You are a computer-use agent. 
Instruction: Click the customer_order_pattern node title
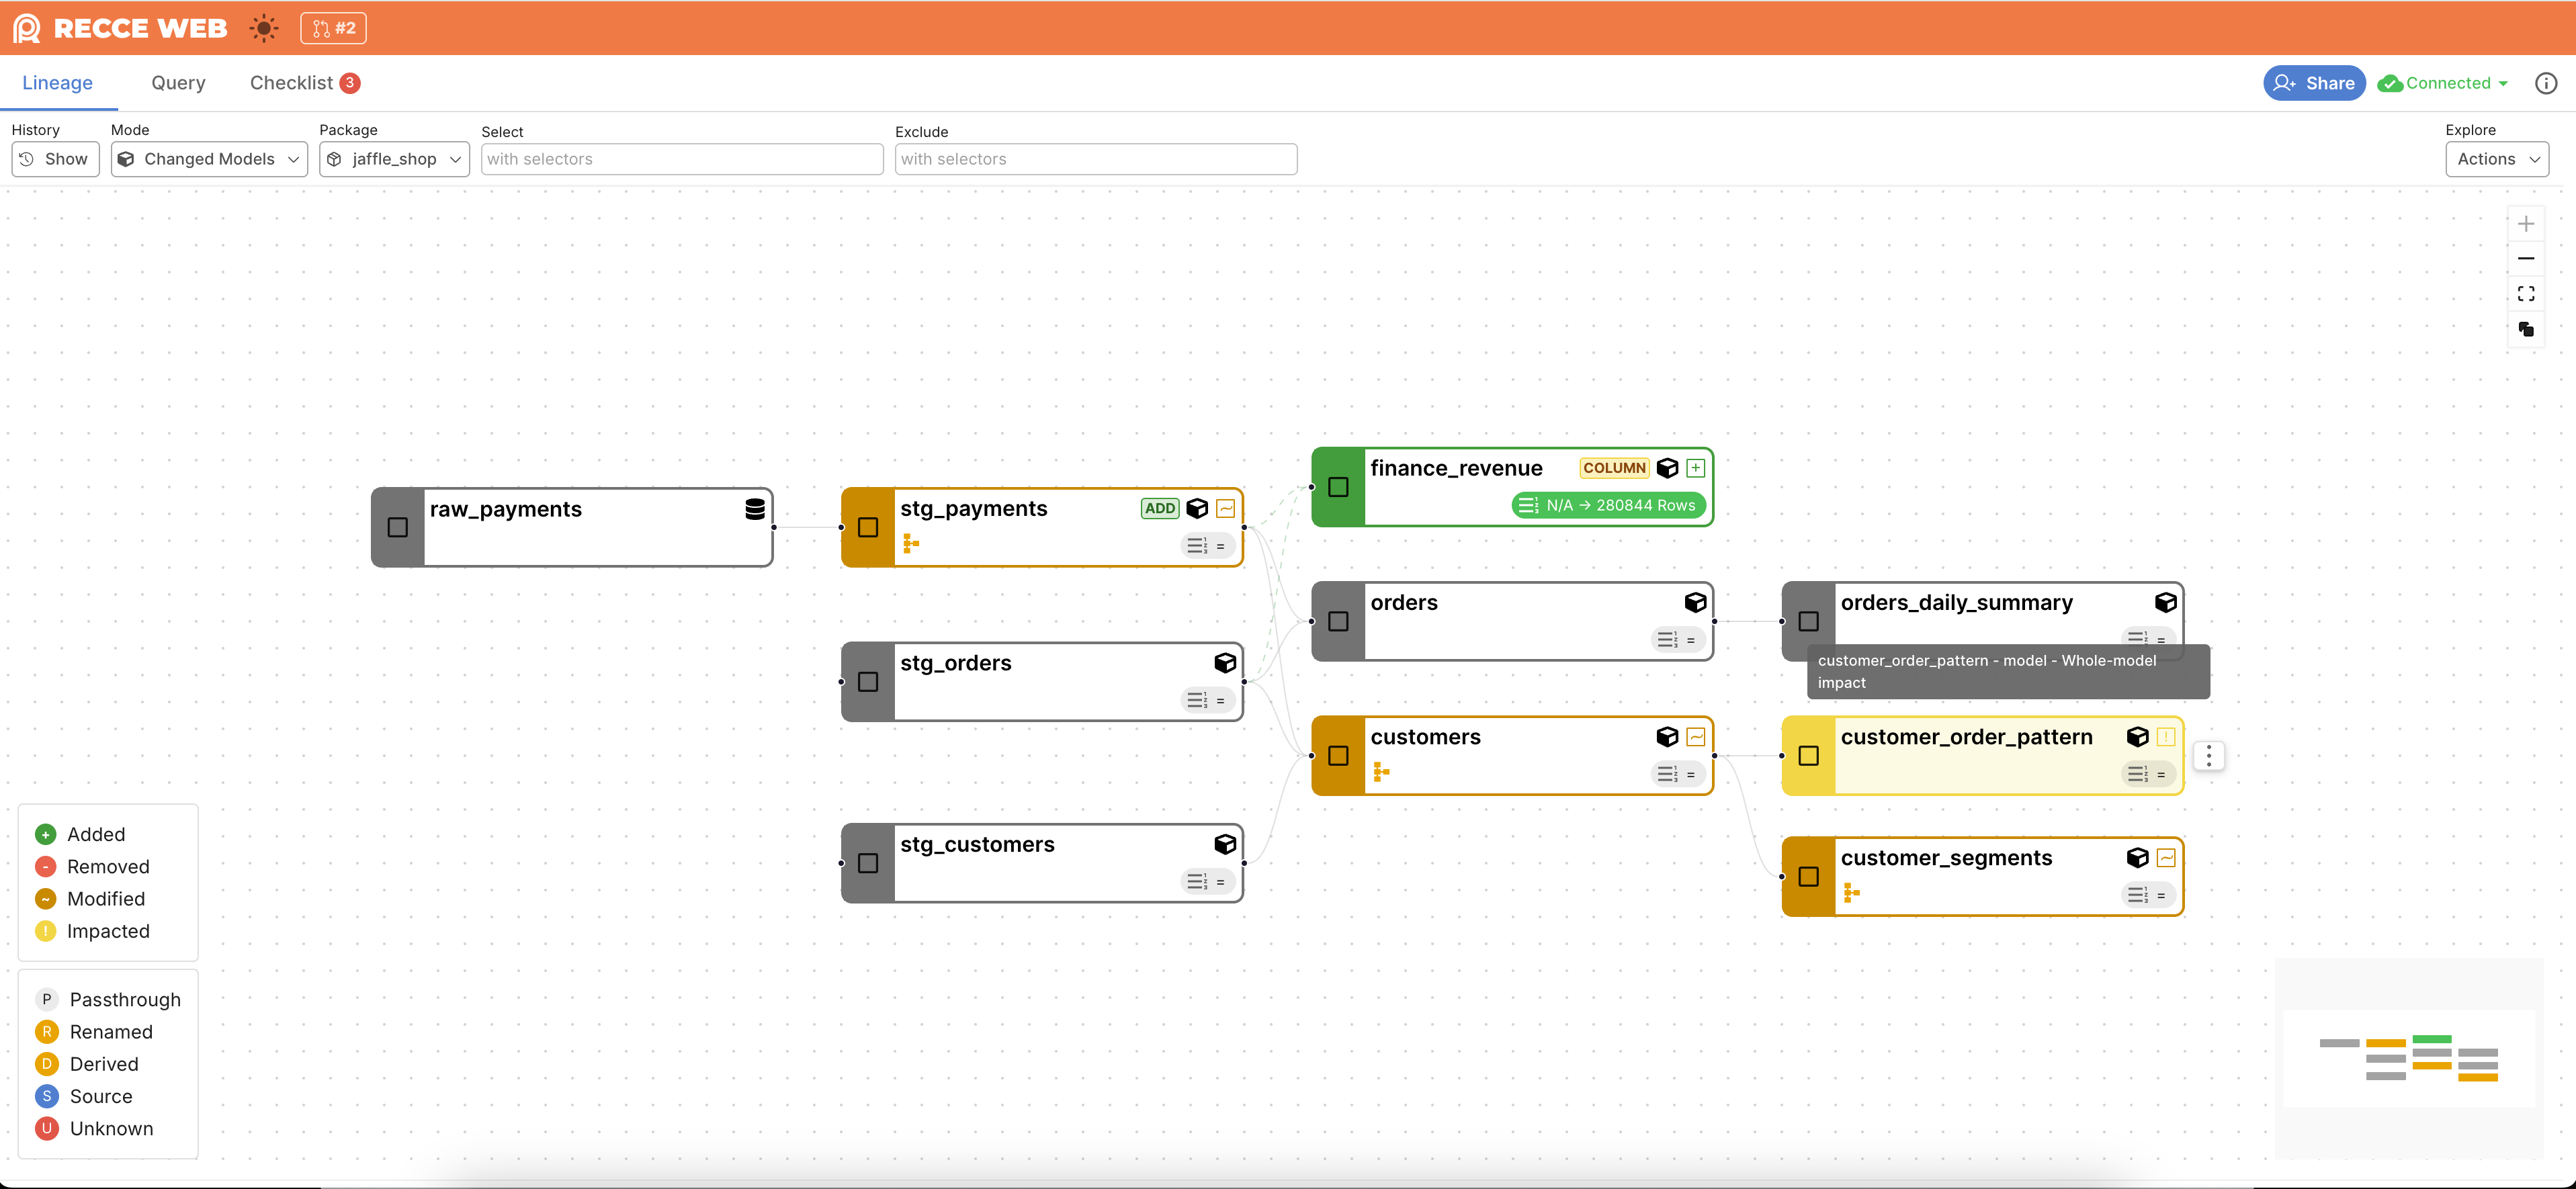pos(1966,737)
